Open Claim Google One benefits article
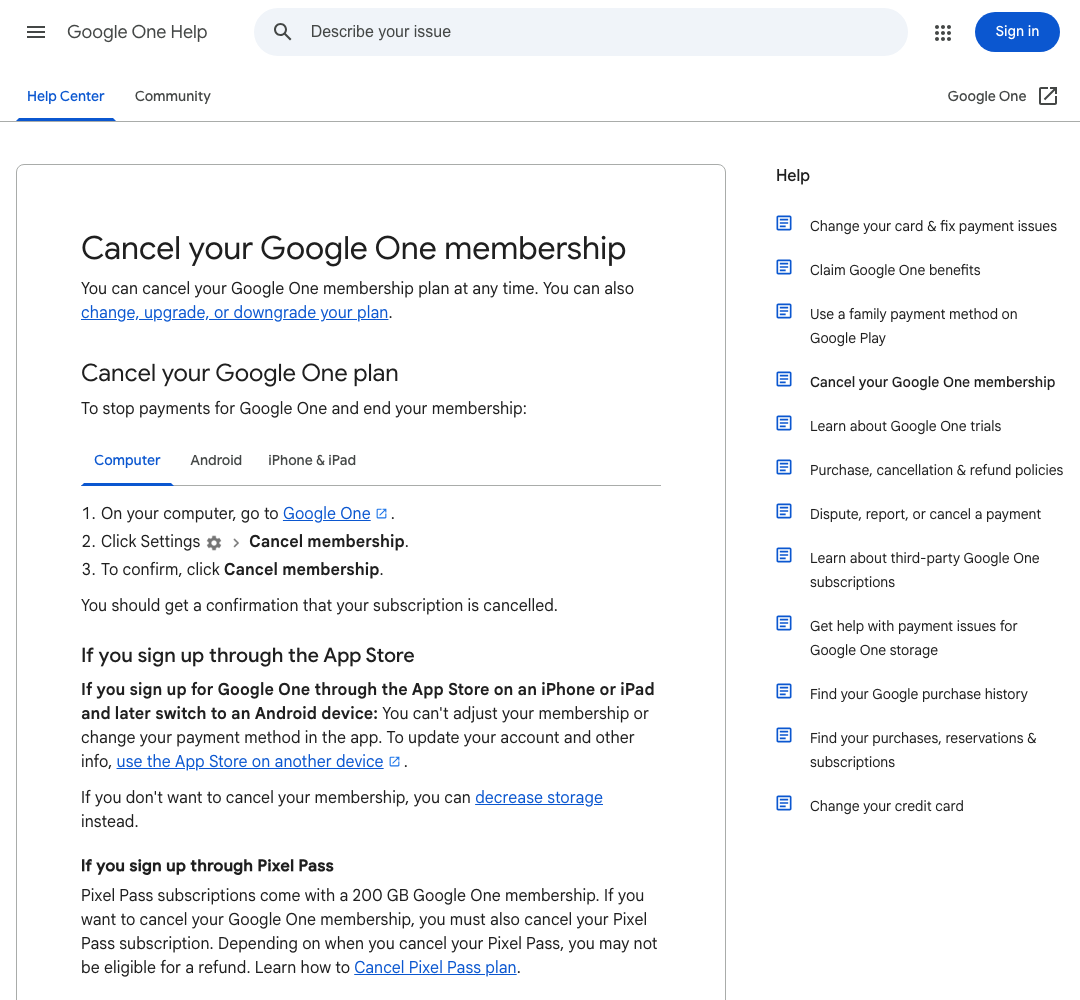This screenshot has height=1000, width=1080. [895, 270]
